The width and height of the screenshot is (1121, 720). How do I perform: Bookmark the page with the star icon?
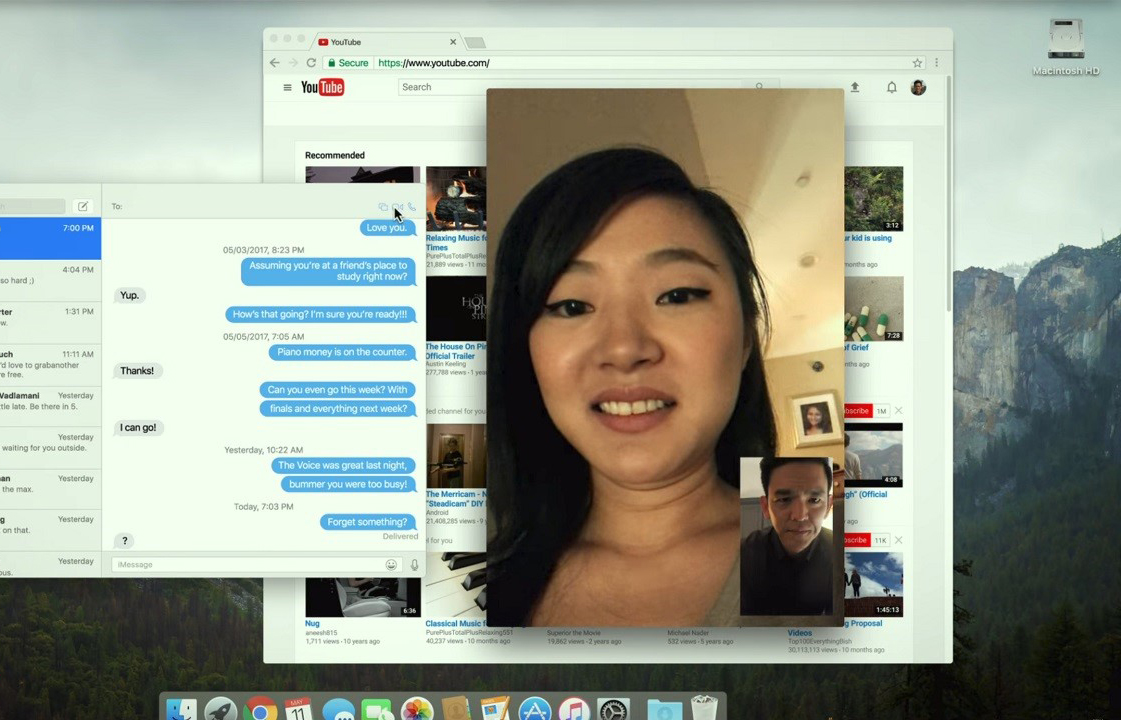(x=917, y=63)
